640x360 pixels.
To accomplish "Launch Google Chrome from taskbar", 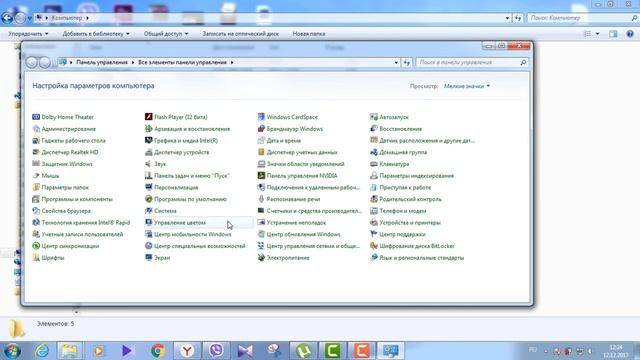I will coord(158,351).
